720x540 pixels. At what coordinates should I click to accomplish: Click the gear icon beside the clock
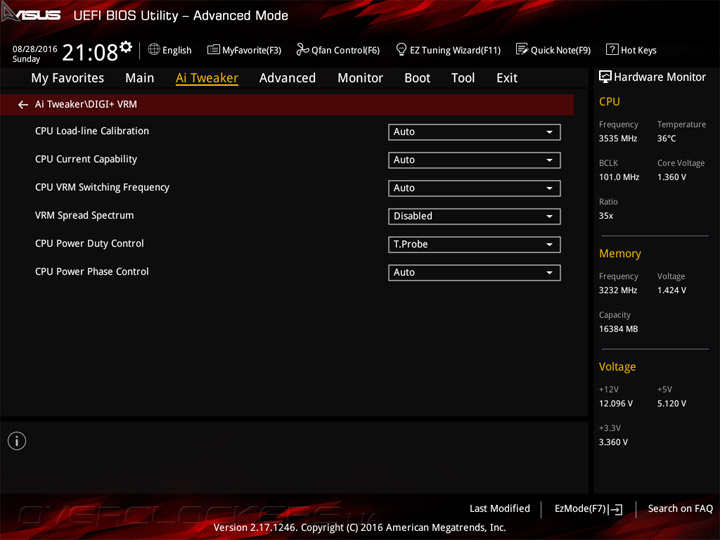point(126,46)
